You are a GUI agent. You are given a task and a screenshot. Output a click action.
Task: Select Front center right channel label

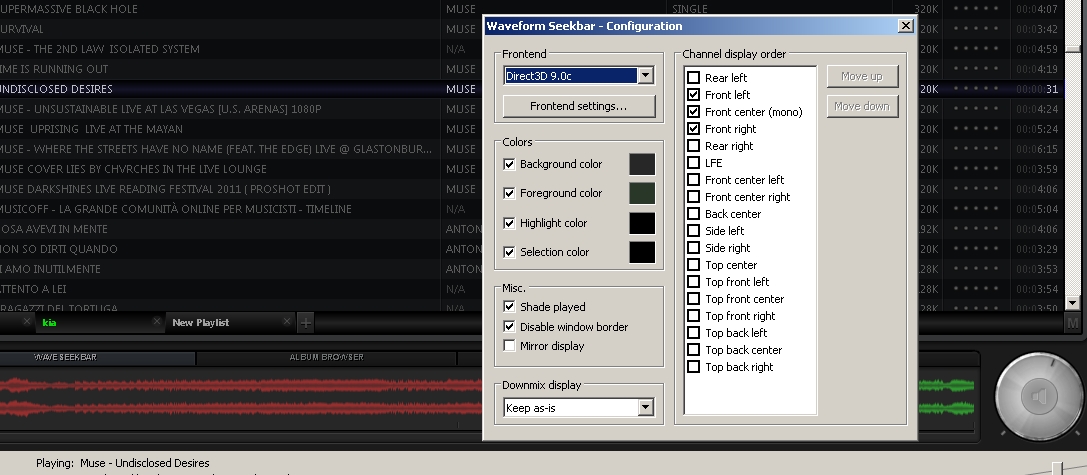(747, 197)
